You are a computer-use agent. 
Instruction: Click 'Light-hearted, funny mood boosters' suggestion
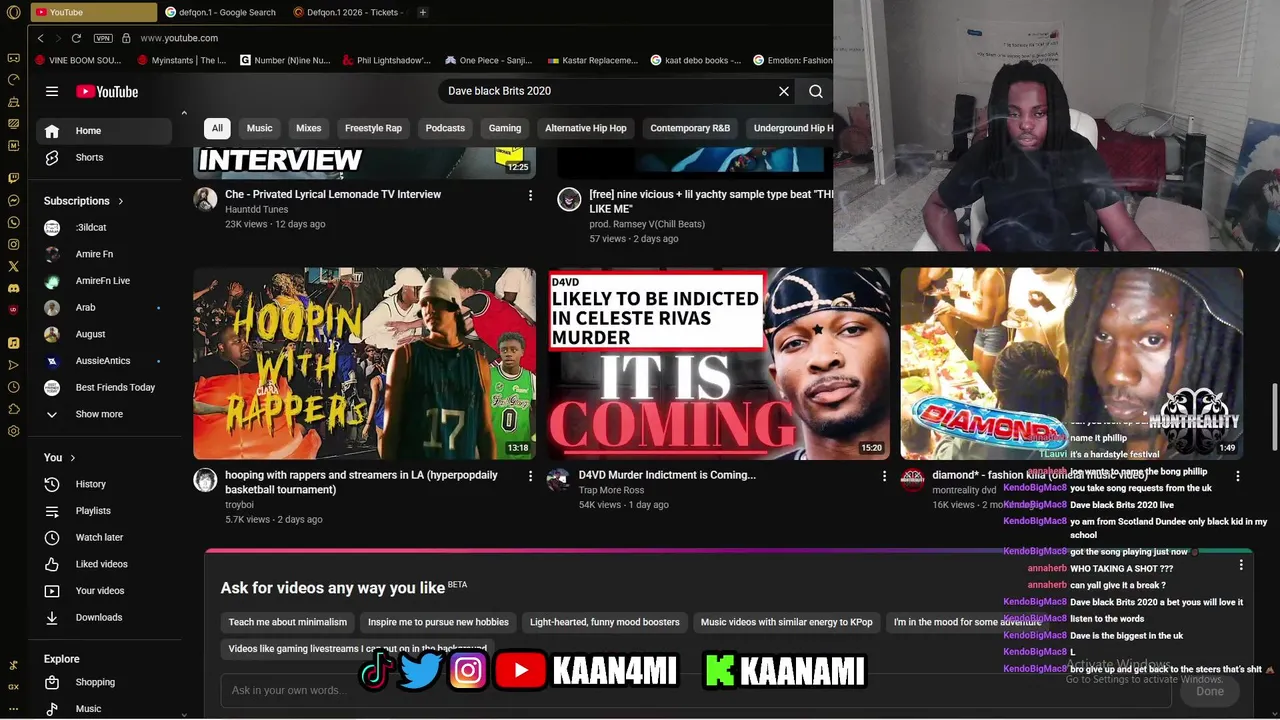click(604, 622)
